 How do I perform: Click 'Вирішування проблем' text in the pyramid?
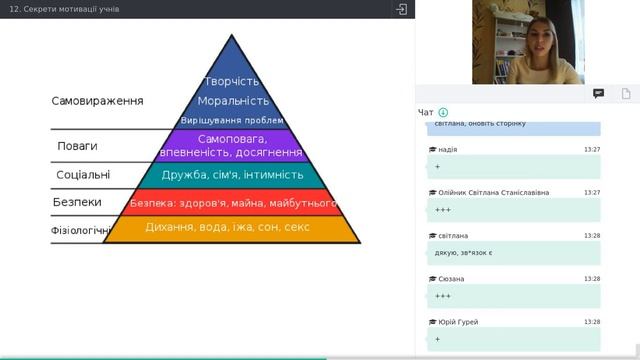pyautogui.click(x=232, y=120)
